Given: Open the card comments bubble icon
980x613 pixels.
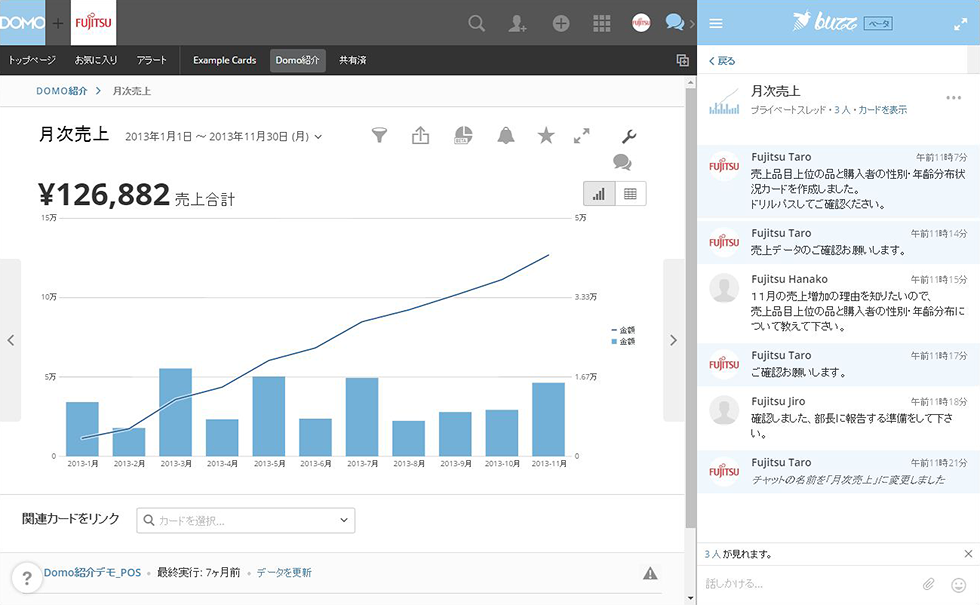Looking at the screenshot, I should click(x=622, y=162).
